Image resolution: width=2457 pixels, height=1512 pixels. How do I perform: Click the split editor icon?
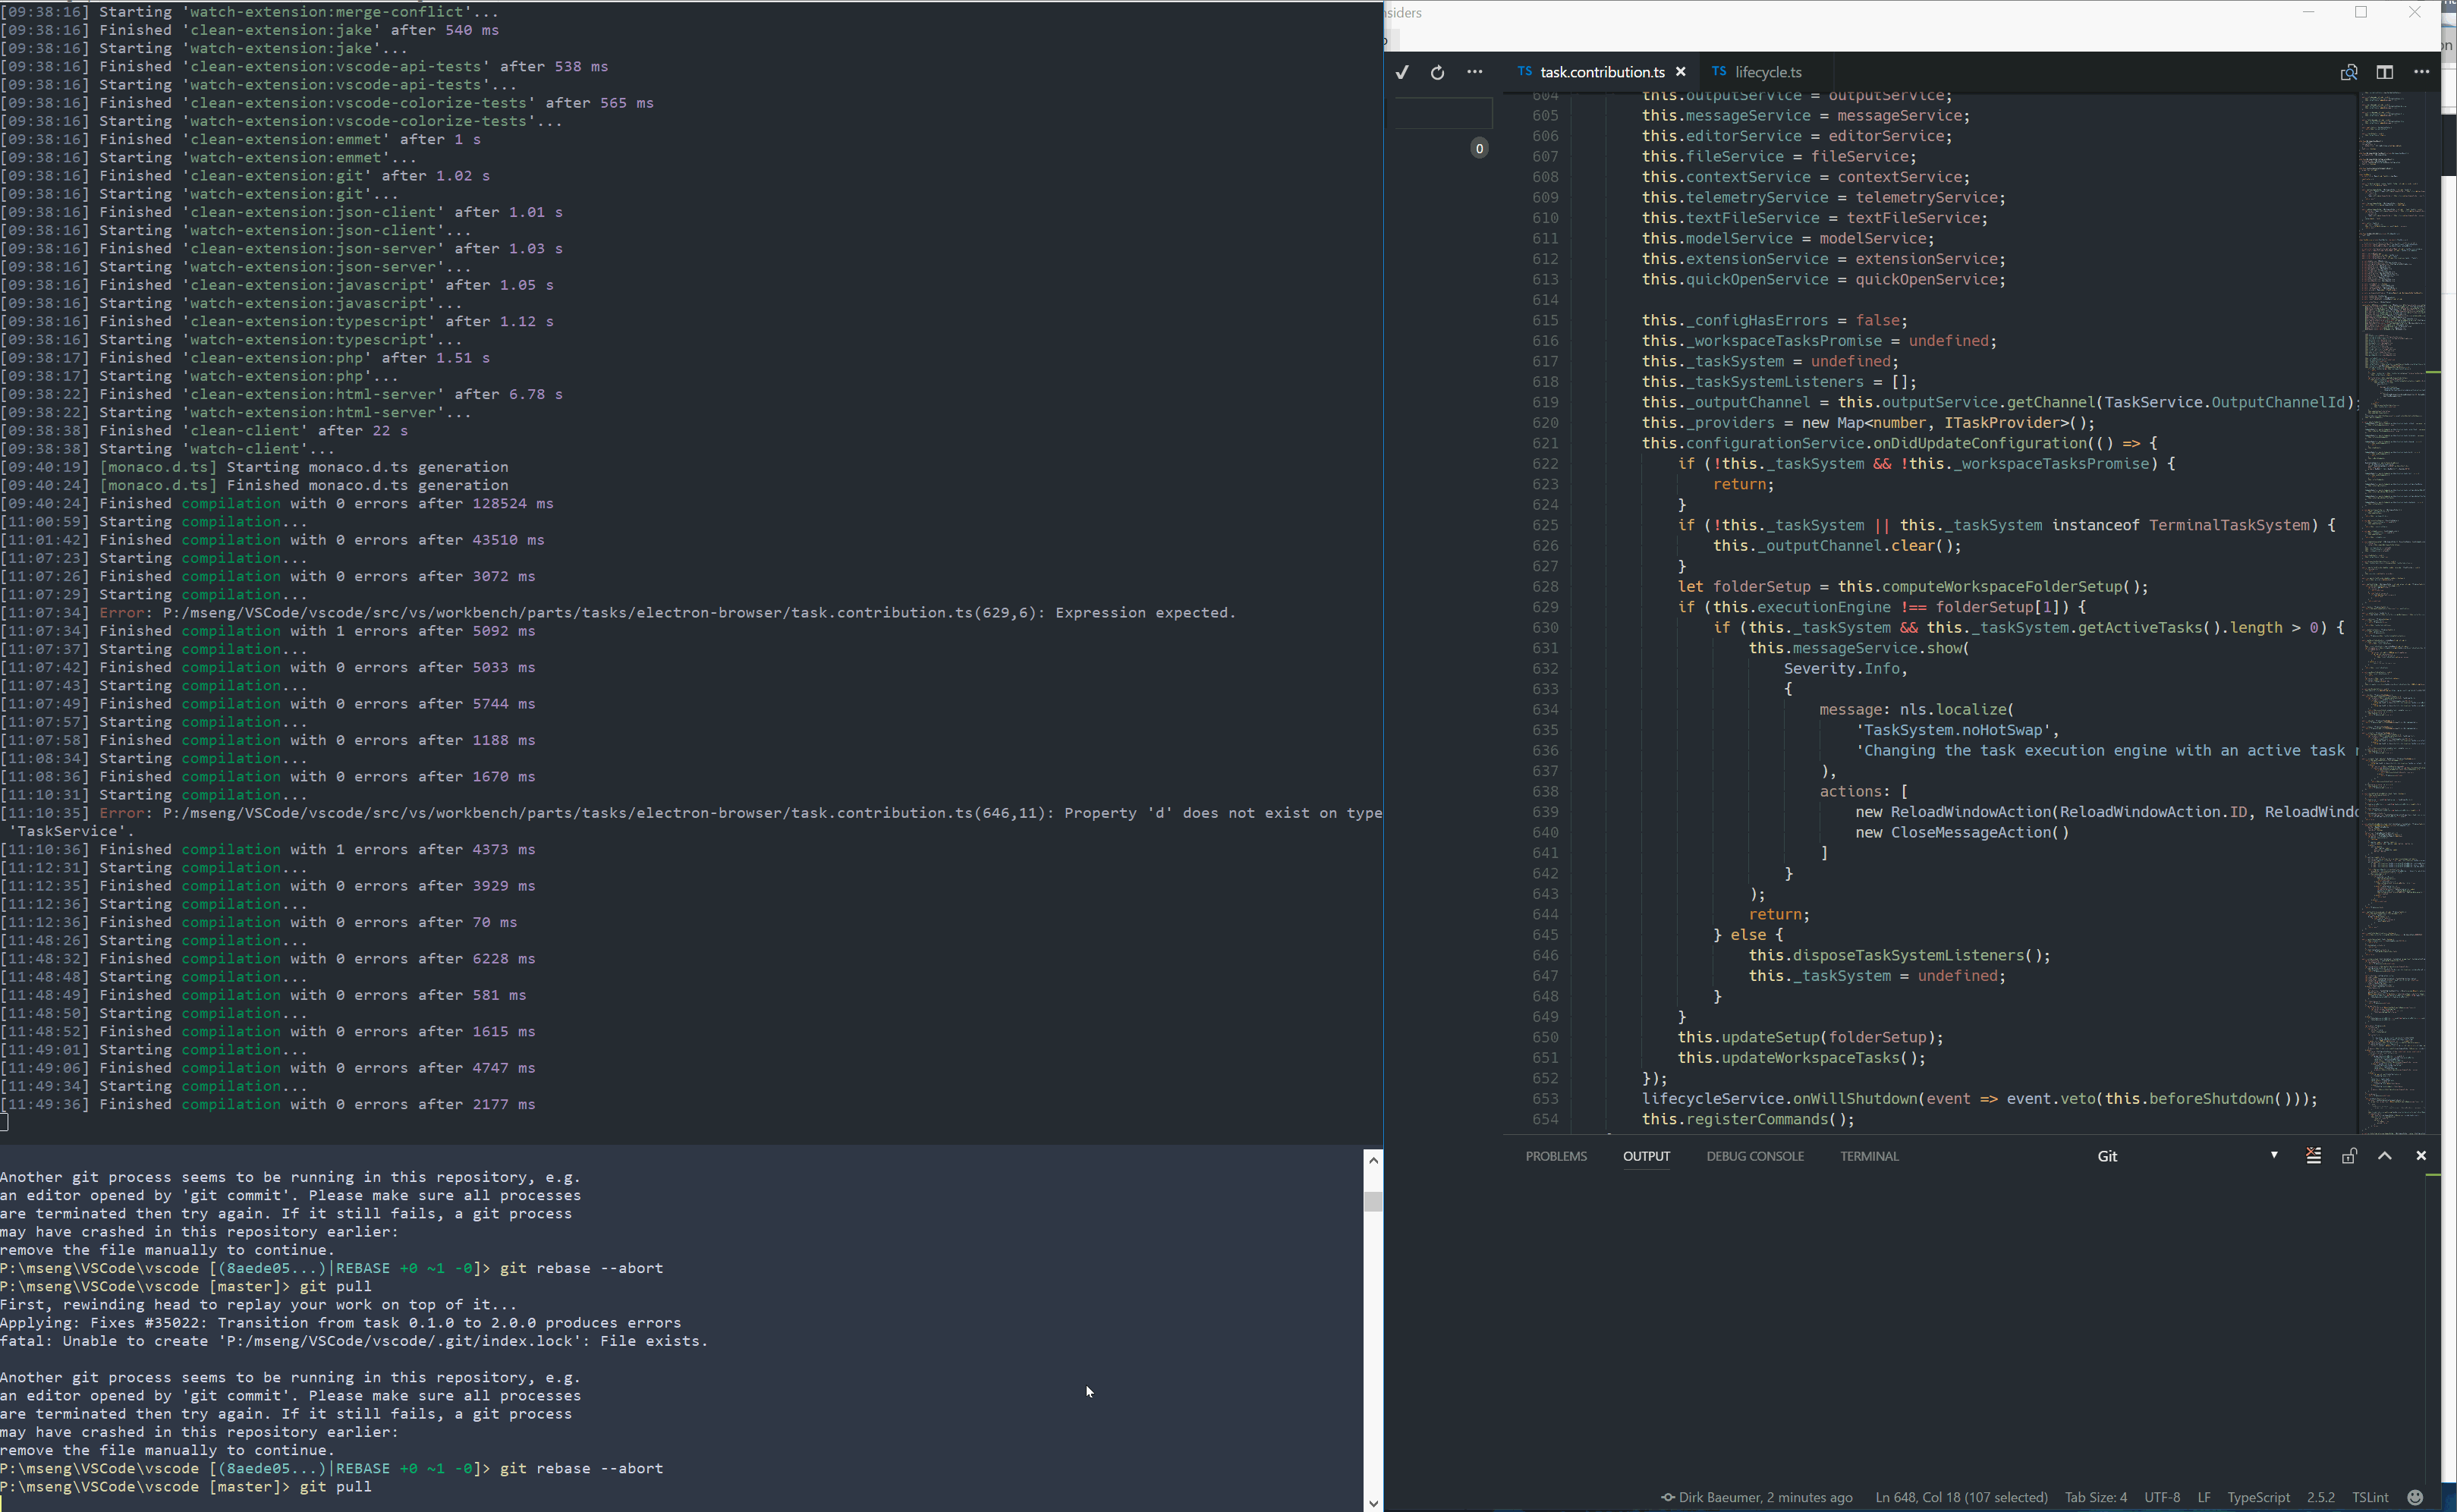coord(2385,72)
